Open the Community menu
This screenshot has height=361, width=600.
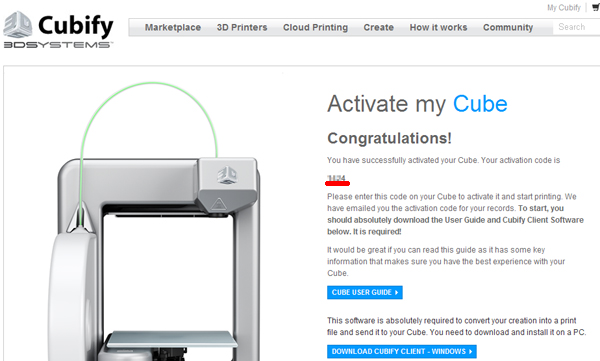(508, 28)
